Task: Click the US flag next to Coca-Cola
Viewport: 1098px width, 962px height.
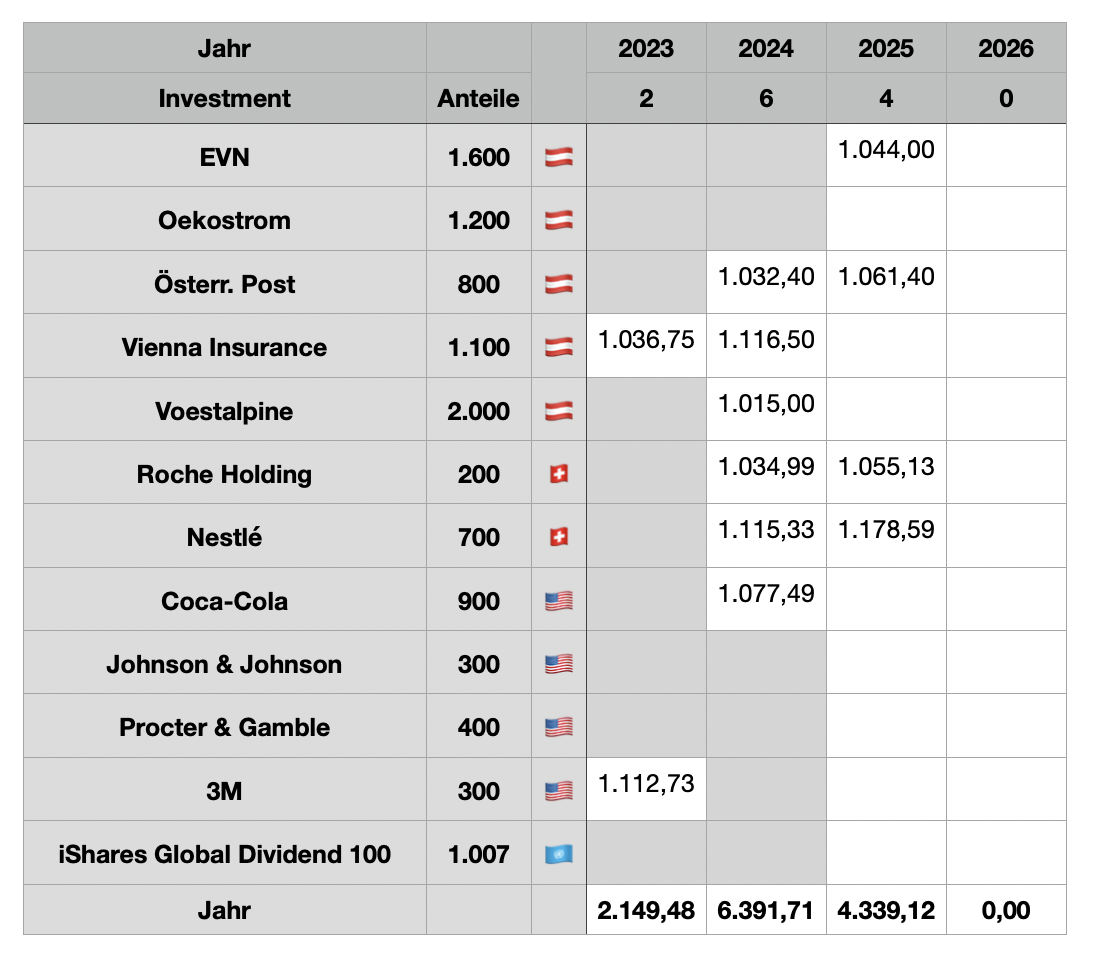Action: [558, 601]
